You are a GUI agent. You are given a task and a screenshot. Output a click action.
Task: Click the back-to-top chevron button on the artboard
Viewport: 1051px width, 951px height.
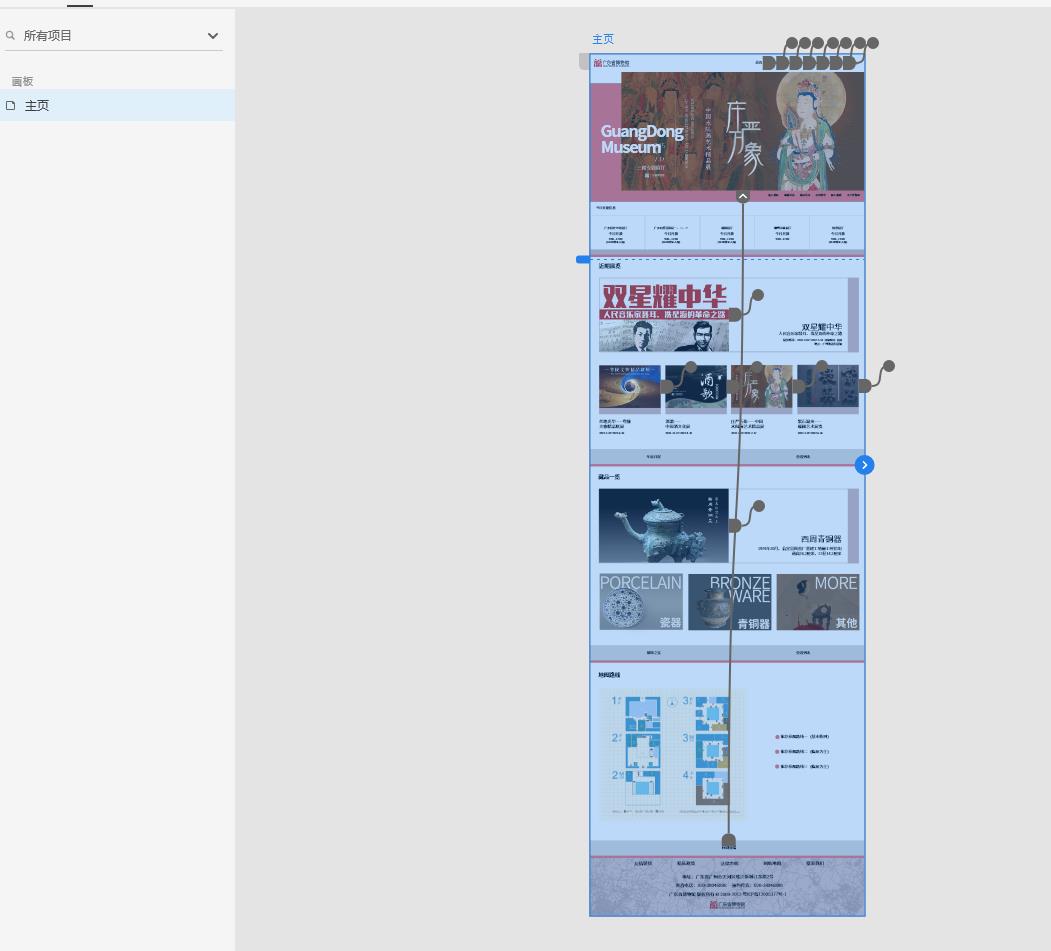click(743, 196)
